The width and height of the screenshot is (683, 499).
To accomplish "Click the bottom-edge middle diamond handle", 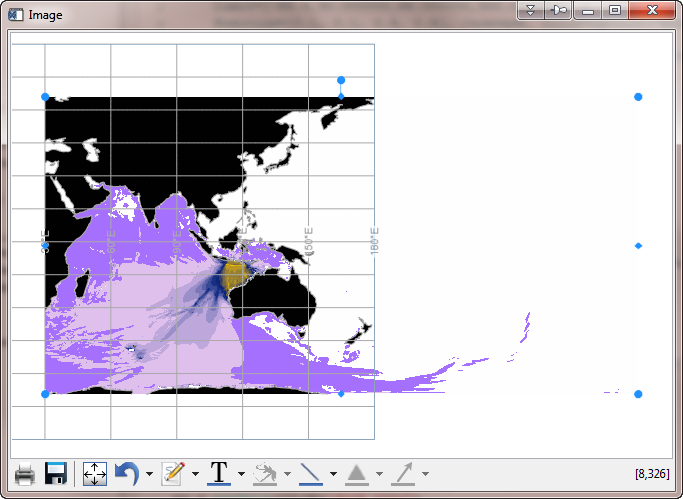I will pyautogui.click(x=341, y=394).
